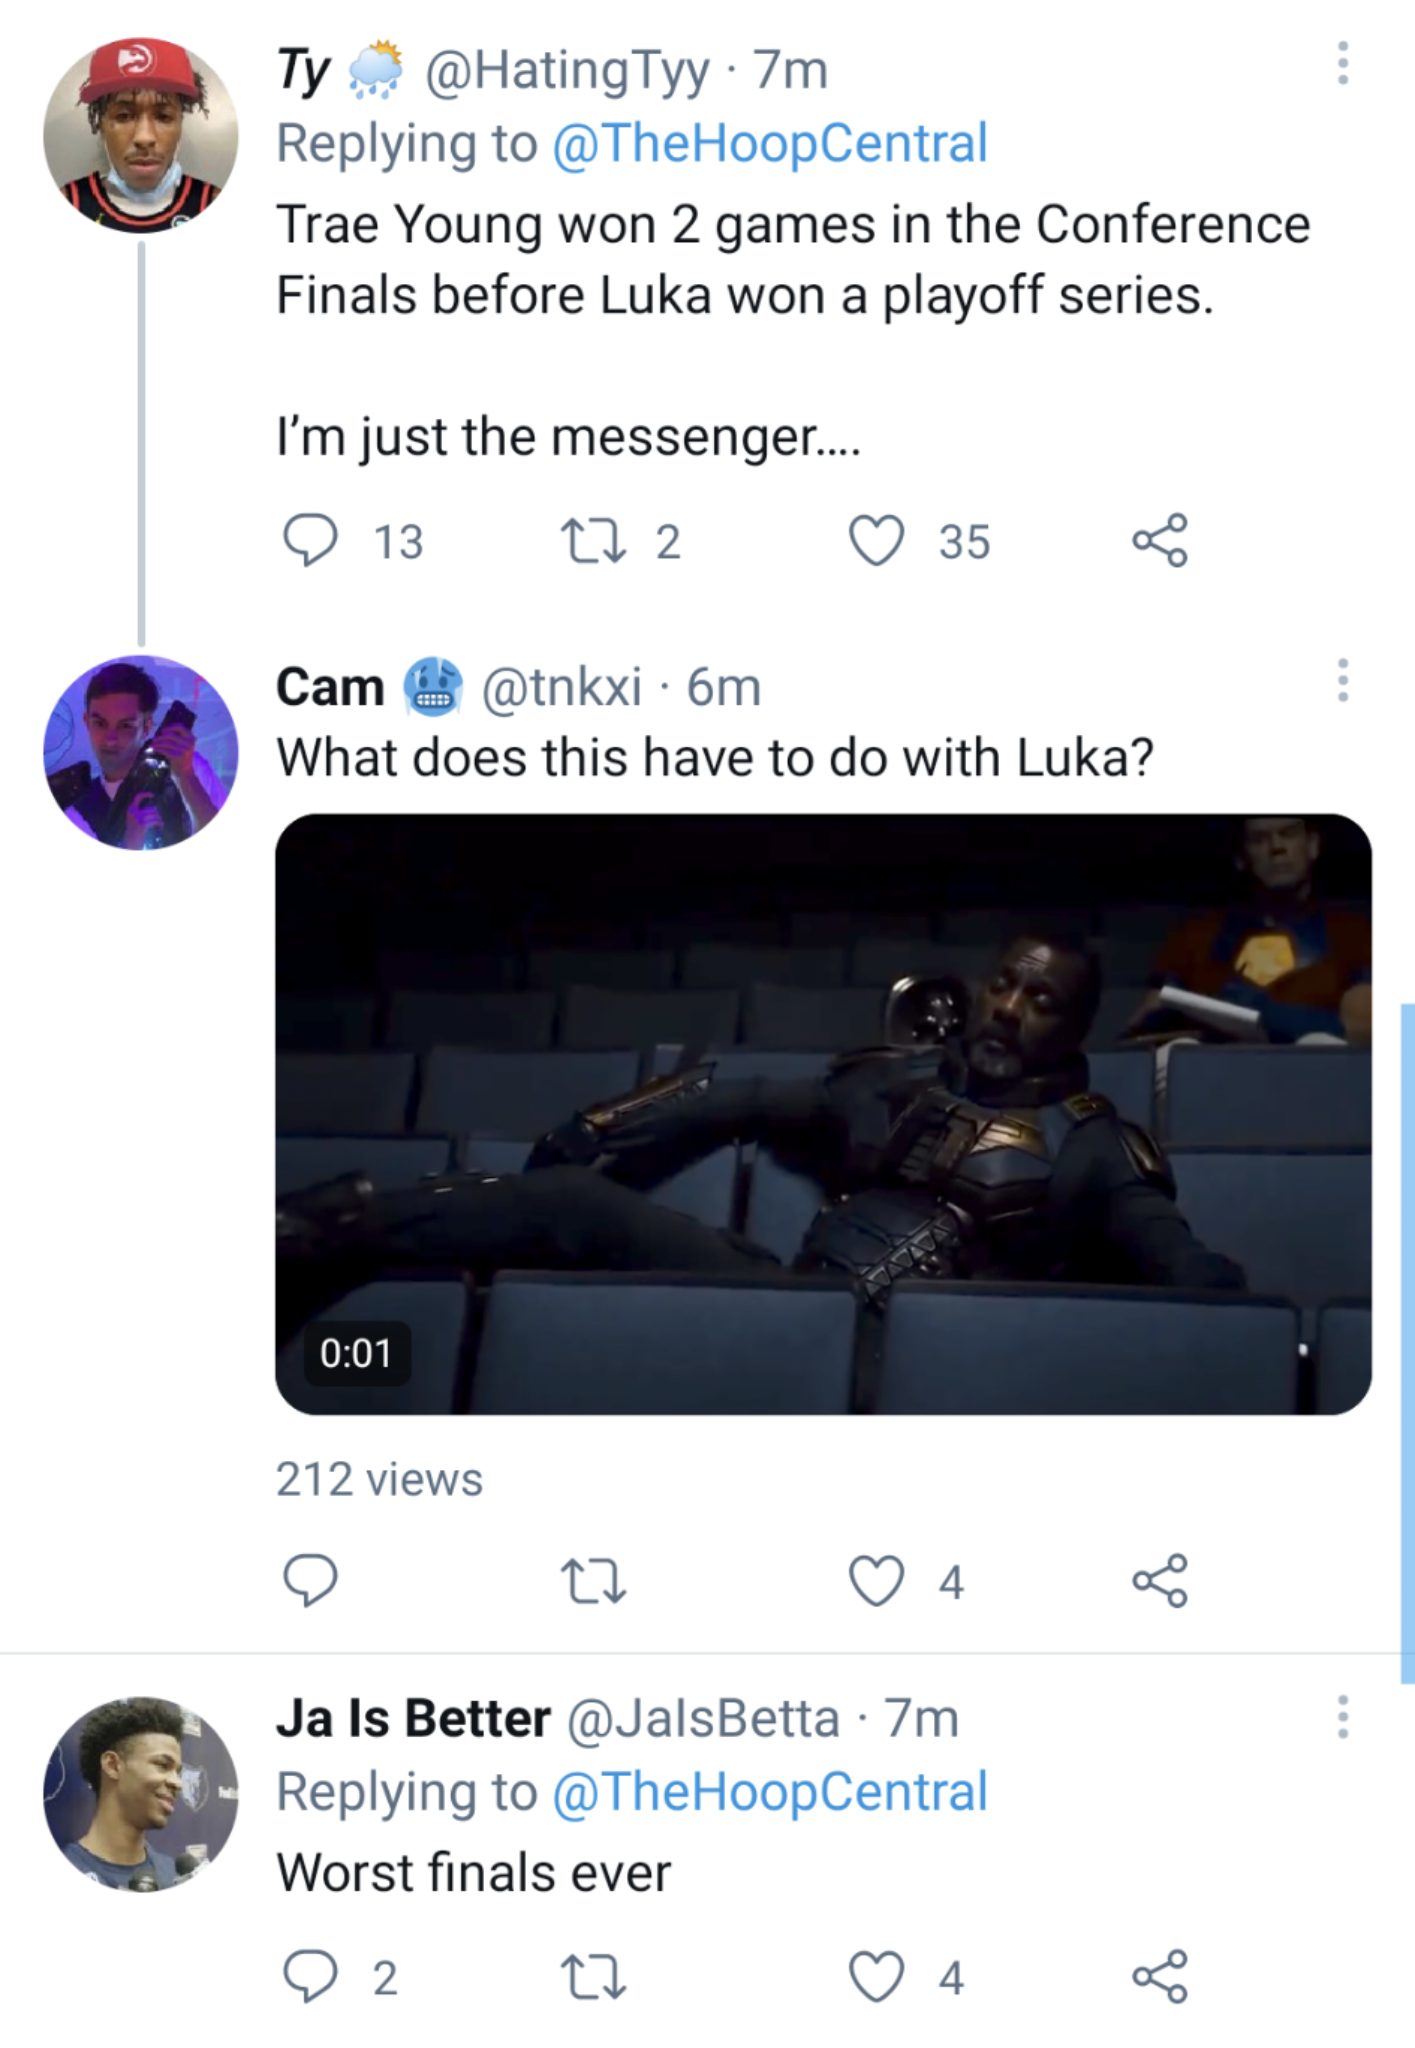1415x2048 pixels.
Task: Like Ty's tweet with 35 likes
Action: click(877, 541)
